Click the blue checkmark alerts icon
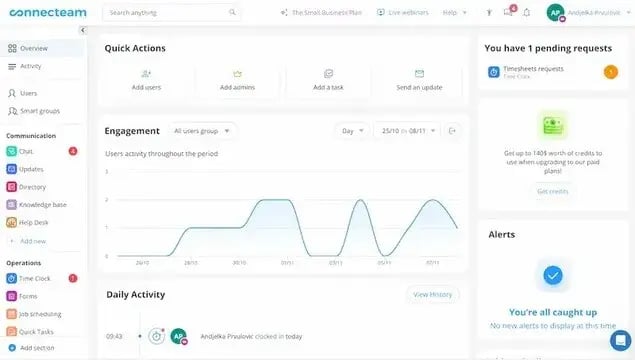 pyautogui.click(x=553, y=275)
